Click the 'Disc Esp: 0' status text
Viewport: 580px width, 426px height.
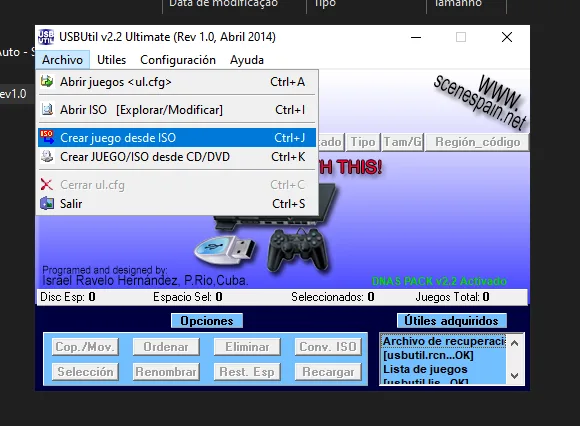(68, 297)
